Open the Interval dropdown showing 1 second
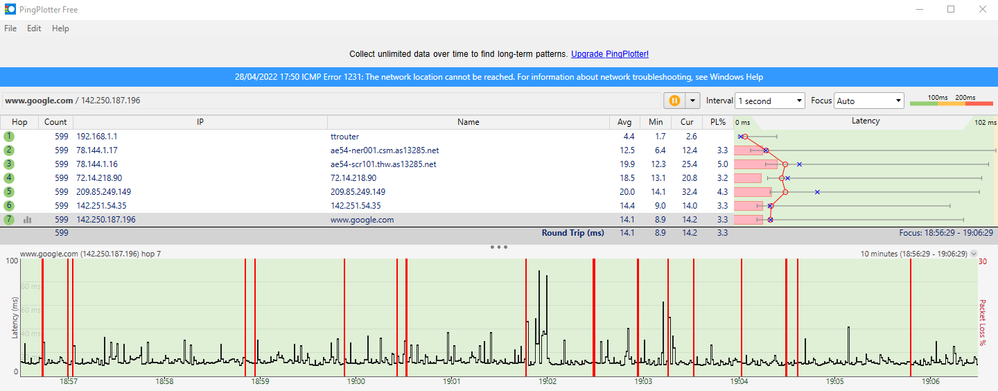The width and height of the screenshot is (998, 391). tap(770, 101)
